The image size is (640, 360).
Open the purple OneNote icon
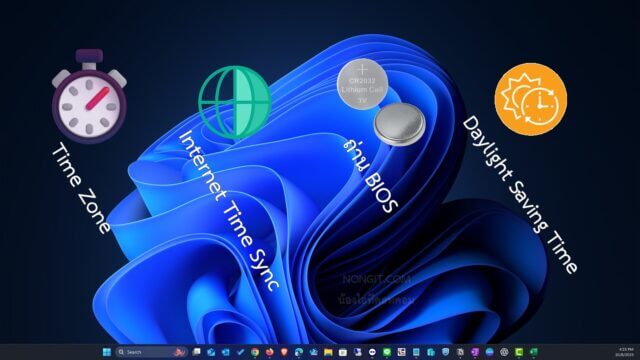pyautogui.click(x=475, y=352)
